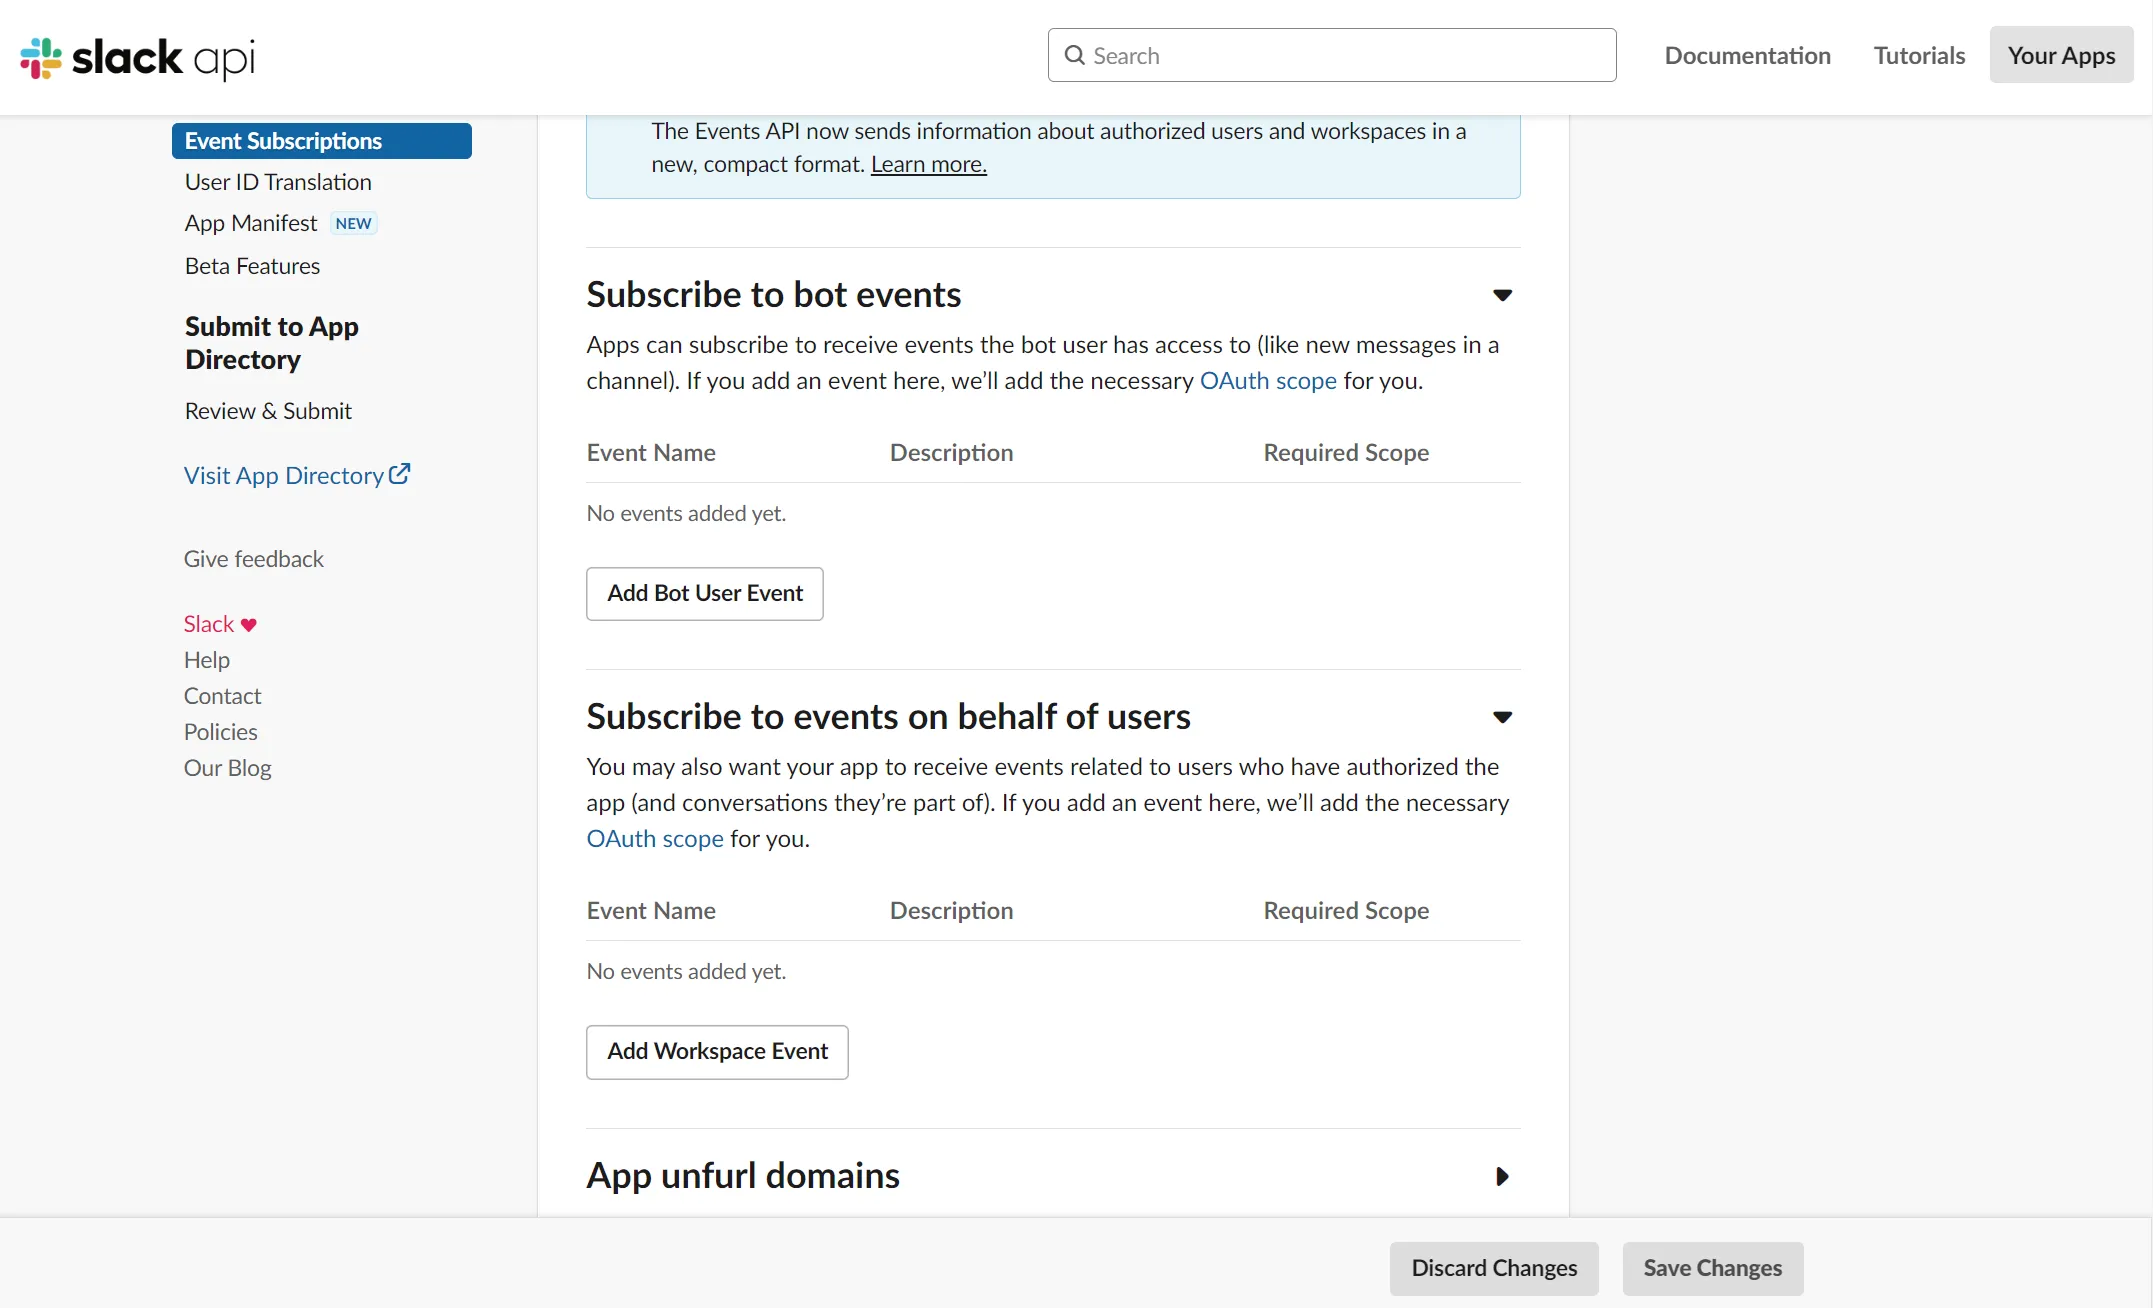The height and width of the screenshot is (1308, 2153).
Task: Open Our Blog link
Action: coord(228,768)
